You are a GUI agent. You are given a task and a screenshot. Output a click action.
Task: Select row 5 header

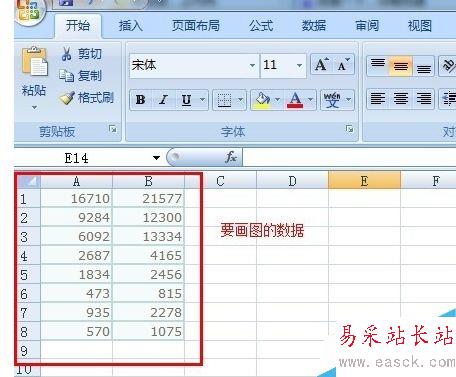pyautogui.click(x=28, y=275)
